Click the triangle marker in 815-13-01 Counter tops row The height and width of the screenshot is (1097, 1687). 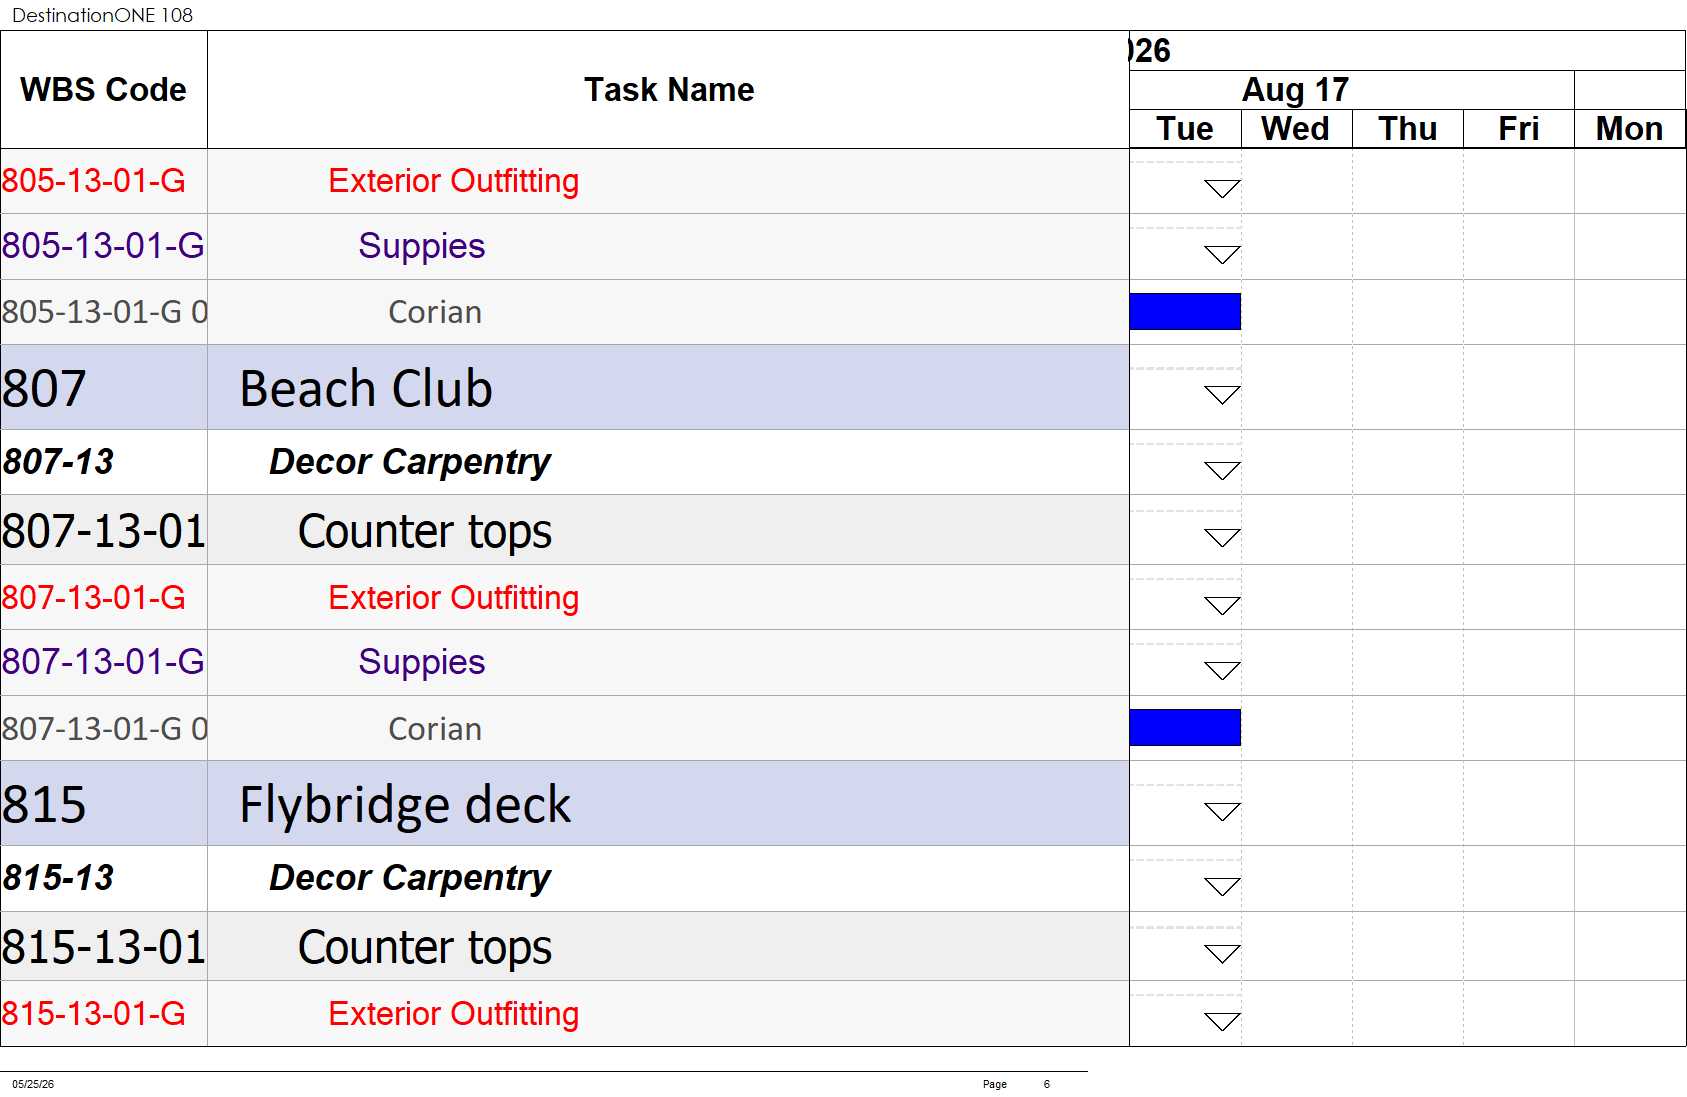[x=1222, y=953]
